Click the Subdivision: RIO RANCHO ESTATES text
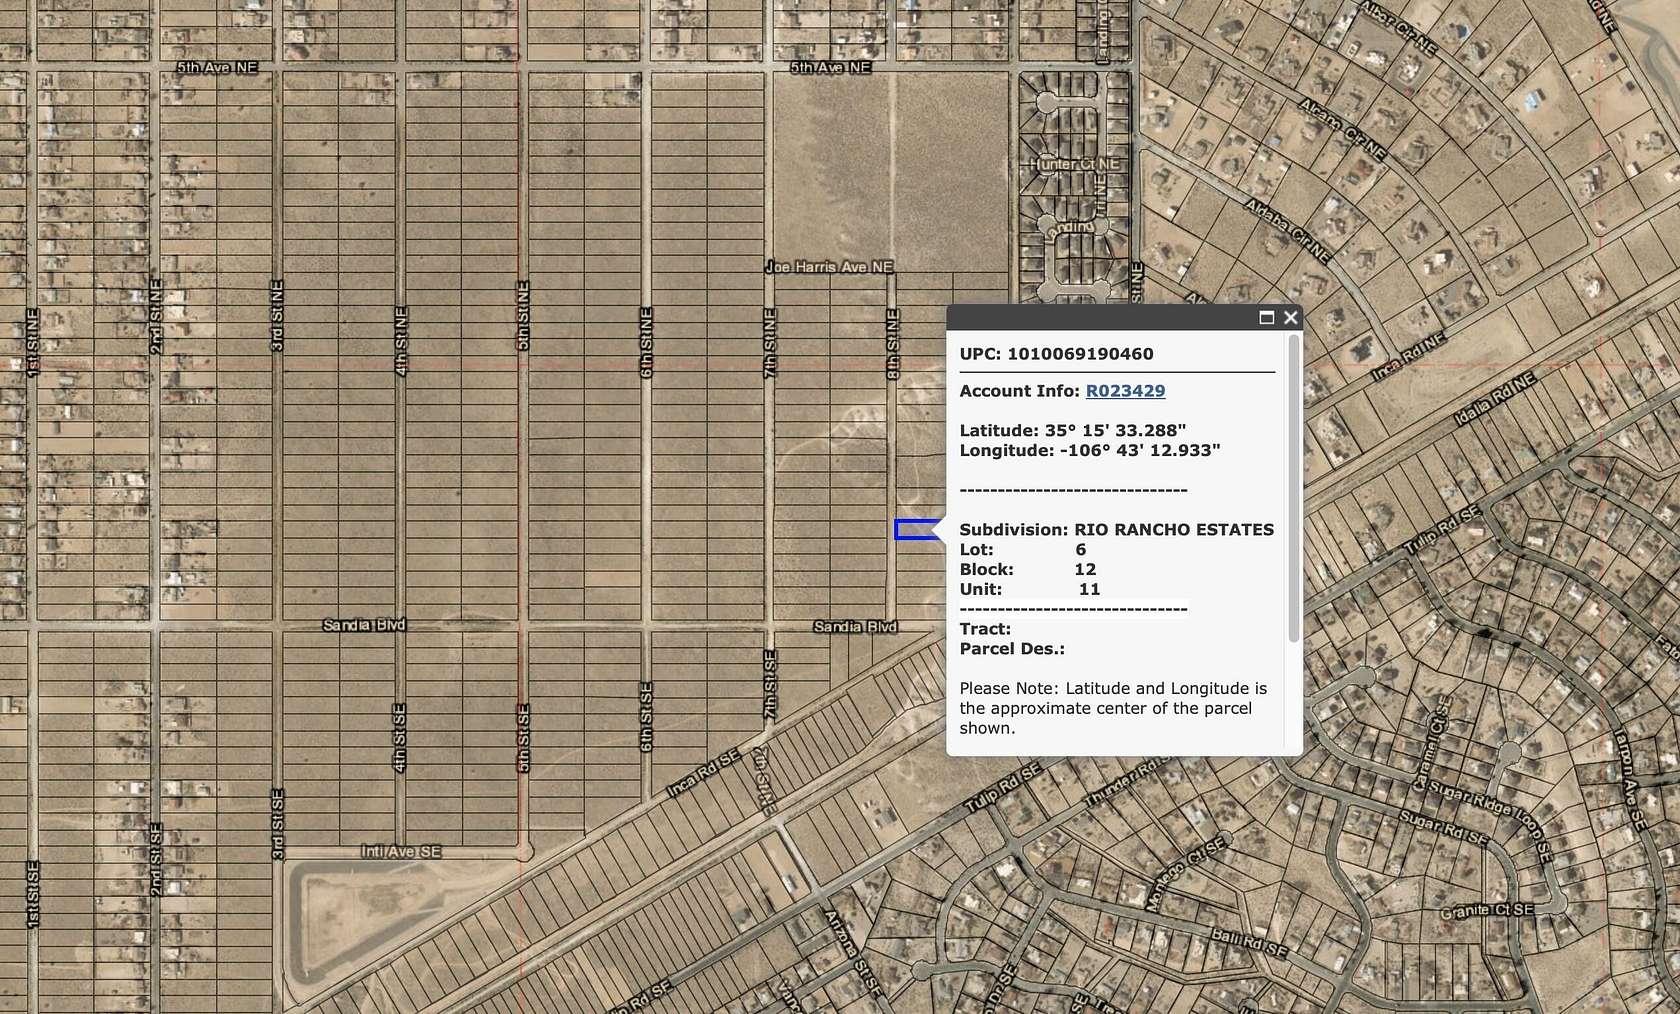The width and height of the screenshot is (1680, 1014). click(1116, 530)
